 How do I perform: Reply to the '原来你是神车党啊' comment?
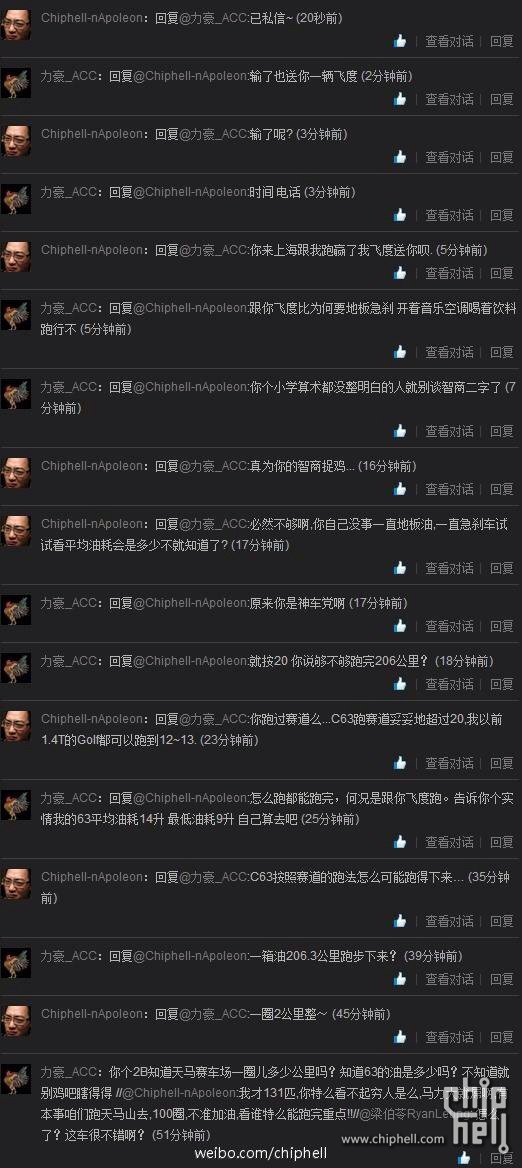click(502, 626)
